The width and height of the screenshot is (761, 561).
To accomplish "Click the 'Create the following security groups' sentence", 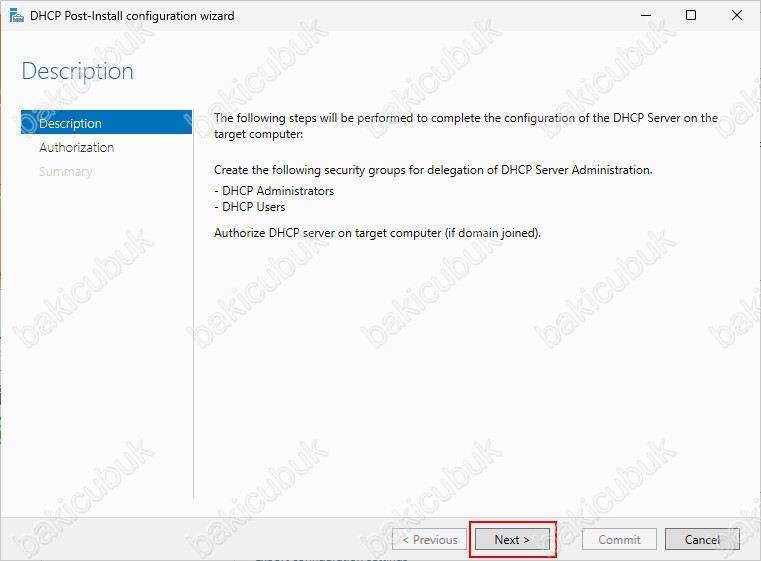I will (433, 170).
